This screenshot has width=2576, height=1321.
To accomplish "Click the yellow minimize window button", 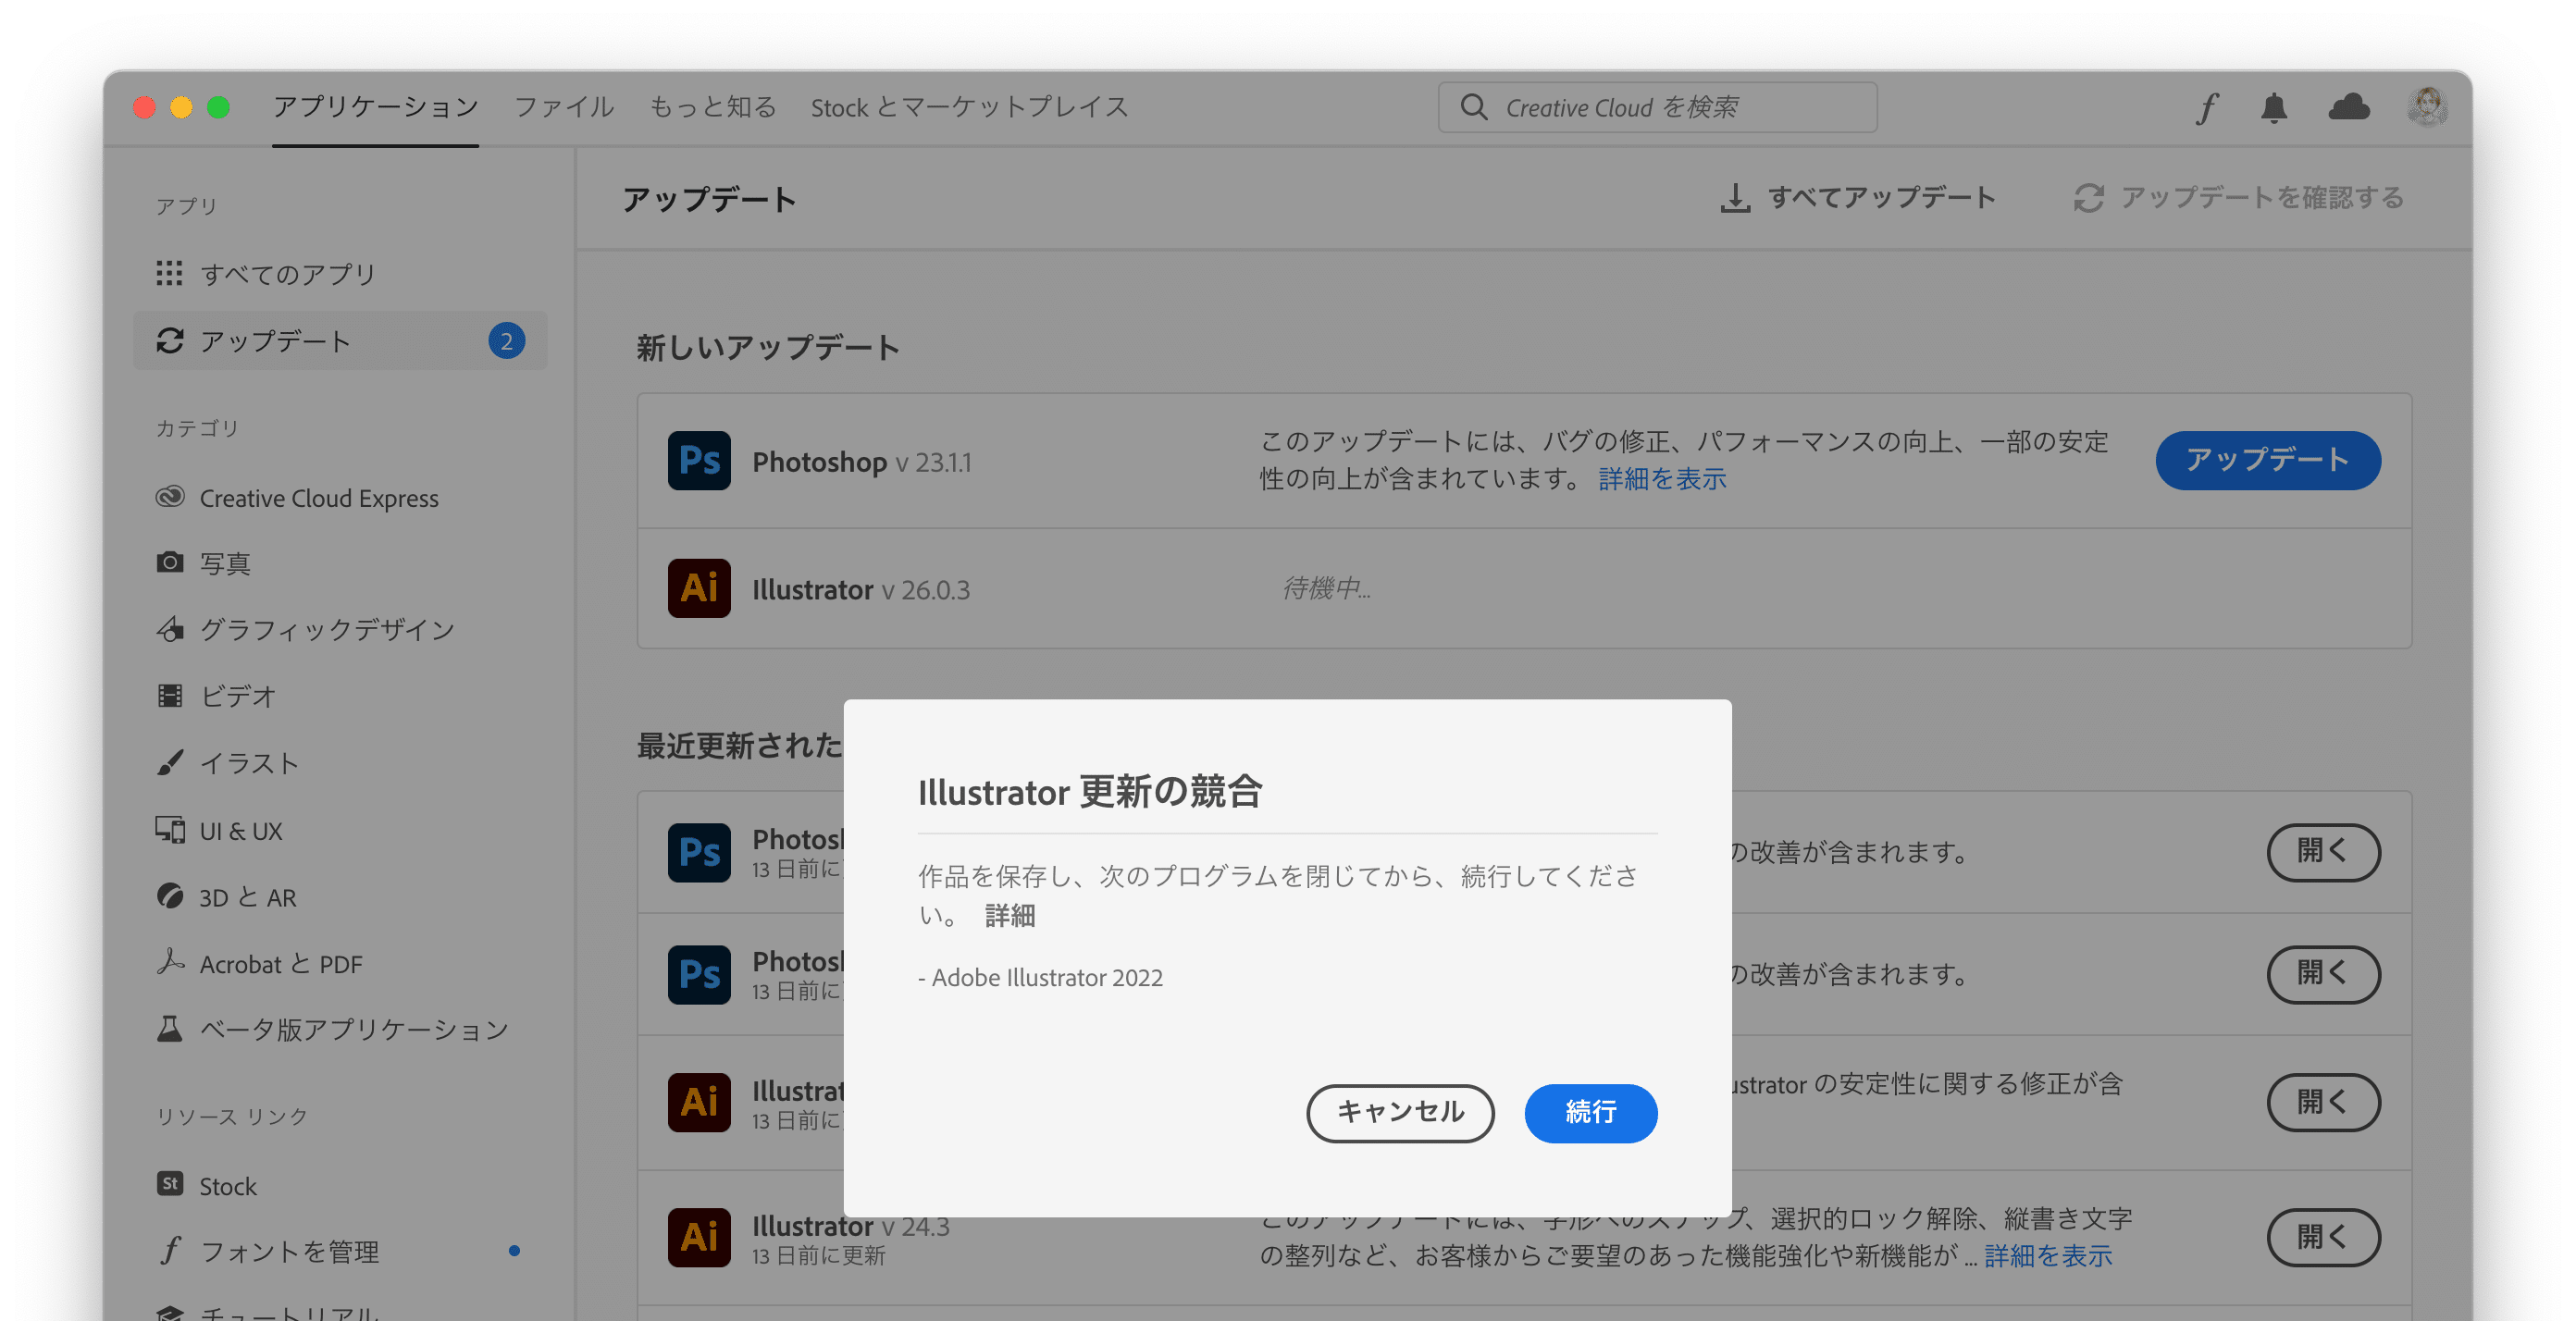I will point(181,107).
